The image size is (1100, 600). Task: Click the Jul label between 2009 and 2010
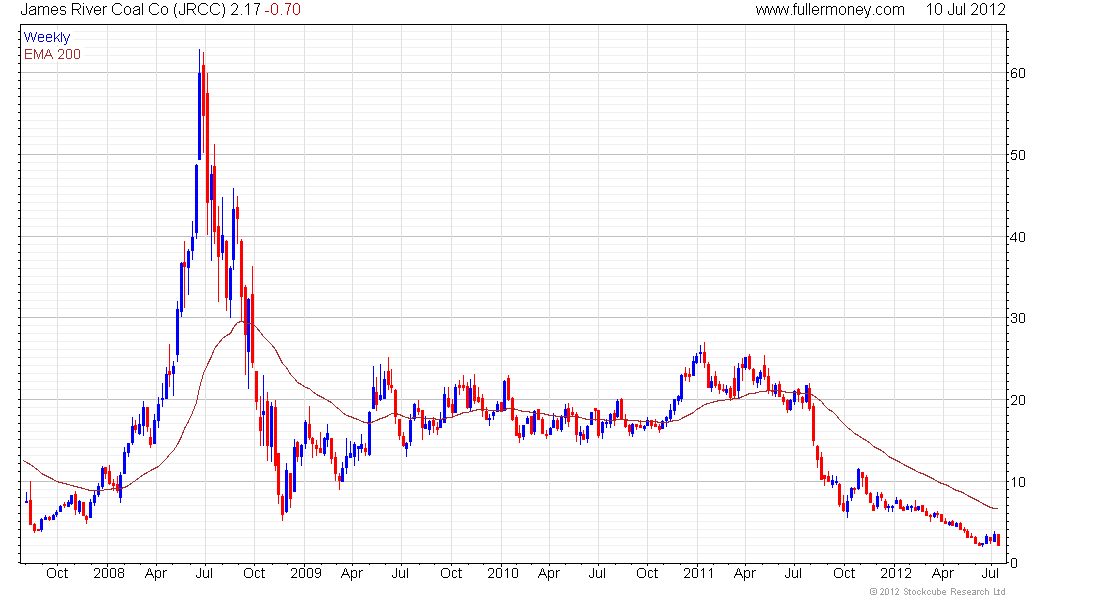[x=400, y=573]
